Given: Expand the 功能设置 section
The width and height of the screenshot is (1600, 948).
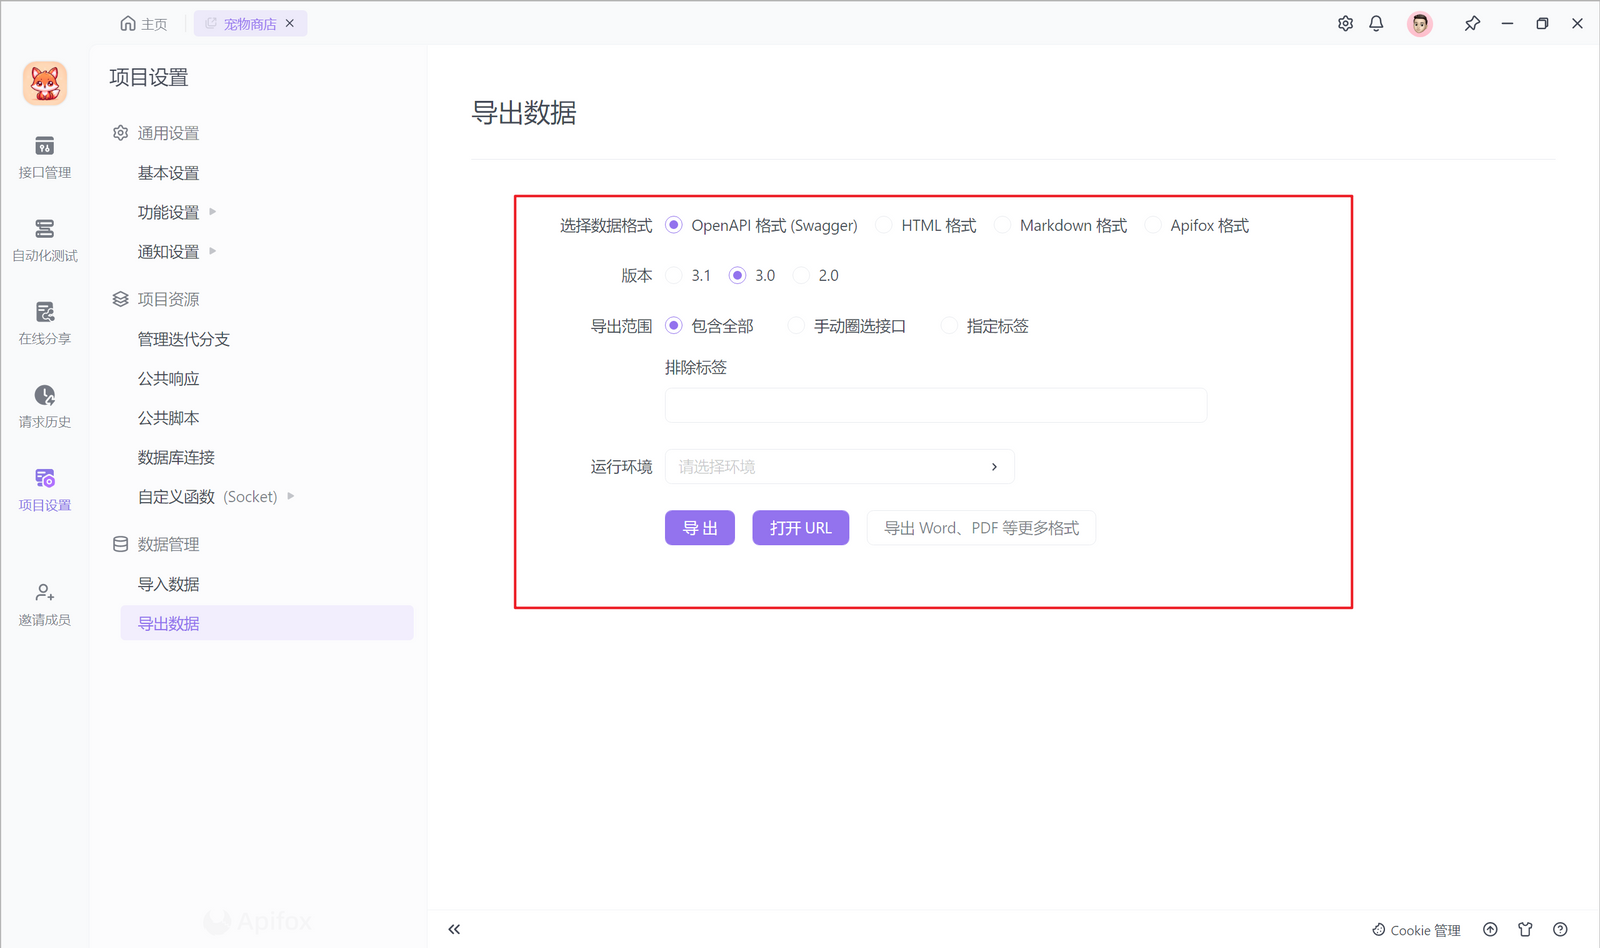Looking at the screenshot, I should [x=170, y=212].
